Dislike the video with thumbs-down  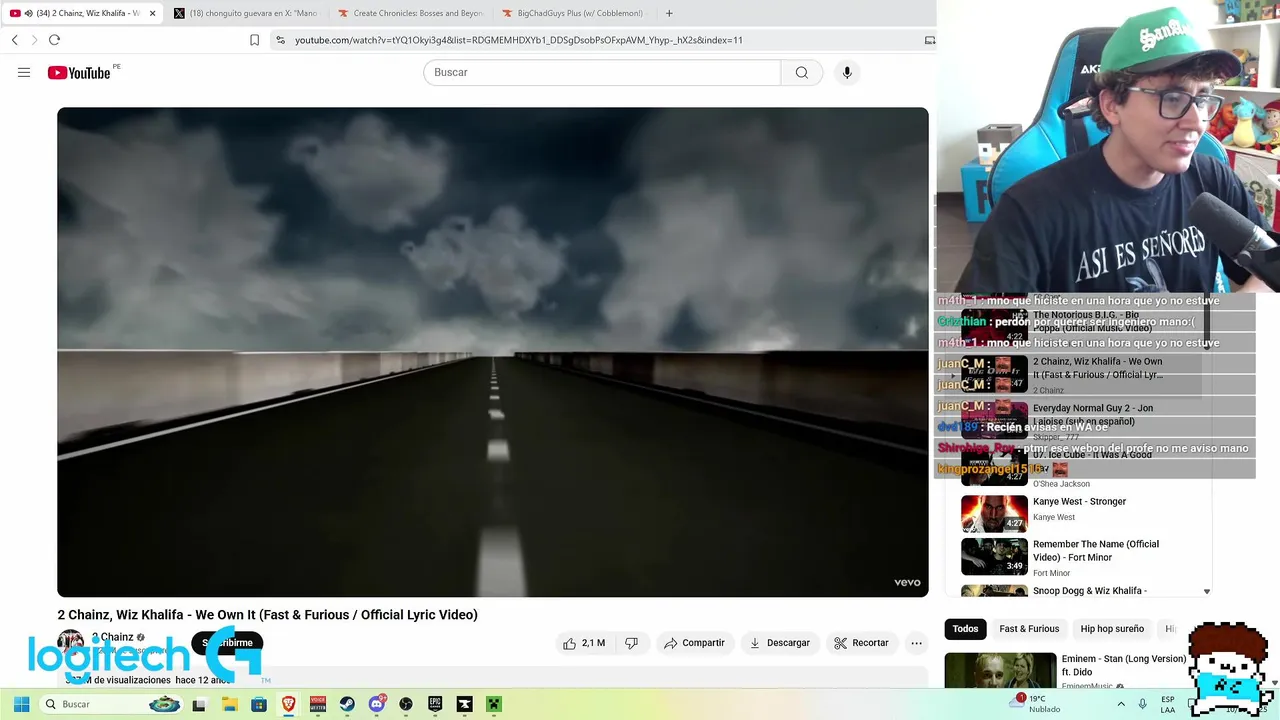click(x=631, y=643)
